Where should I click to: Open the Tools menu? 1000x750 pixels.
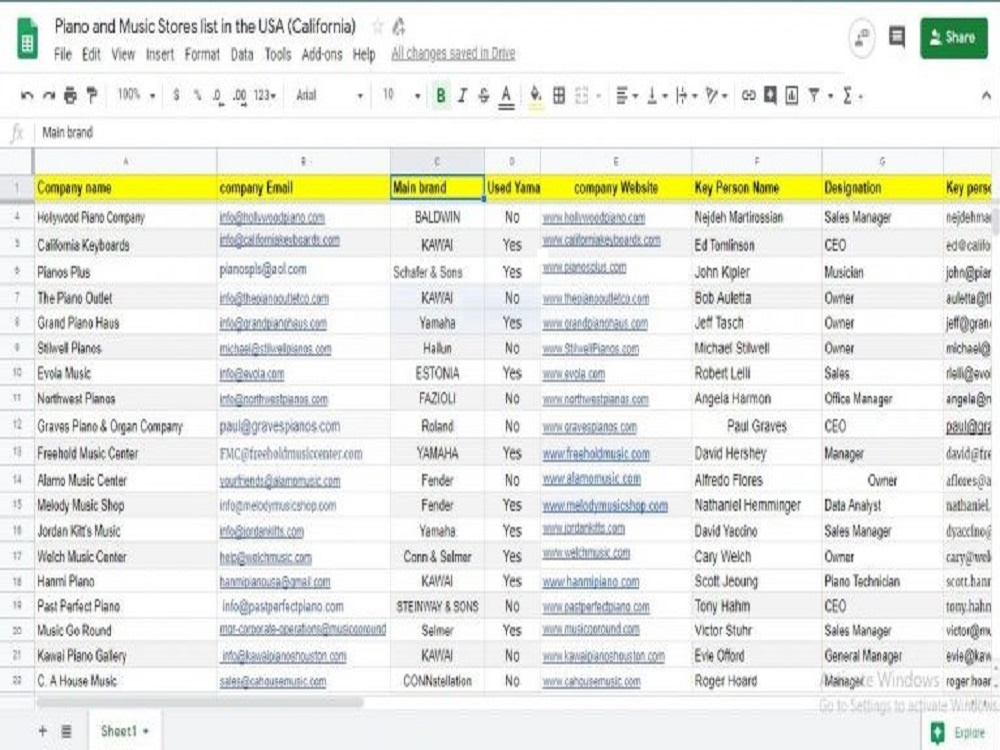277,54
